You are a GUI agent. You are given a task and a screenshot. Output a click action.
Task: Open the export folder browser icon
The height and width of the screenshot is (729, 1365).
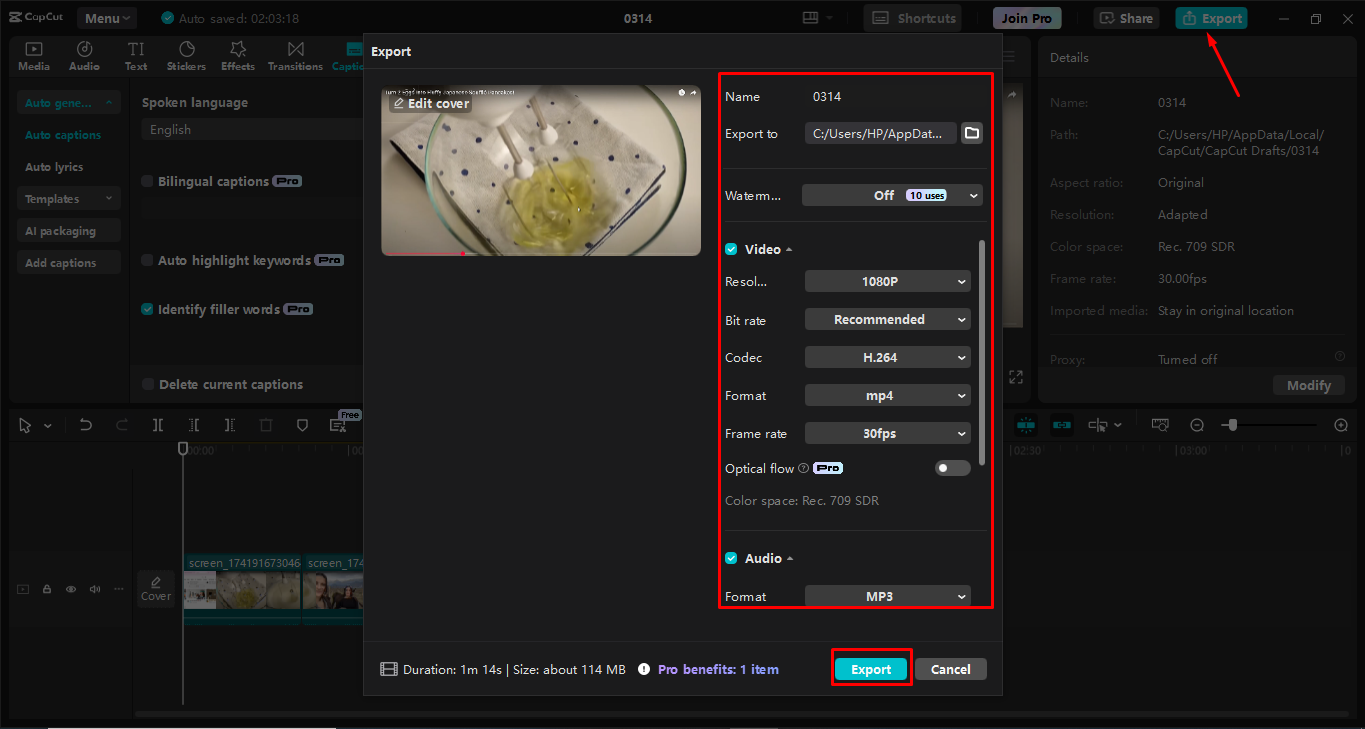coord(971,132)
